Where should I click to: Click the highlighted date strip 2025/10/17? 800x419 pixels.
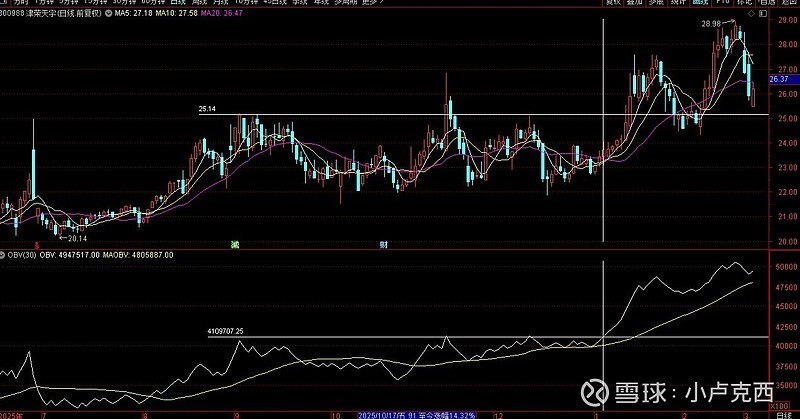coord(417,415)
